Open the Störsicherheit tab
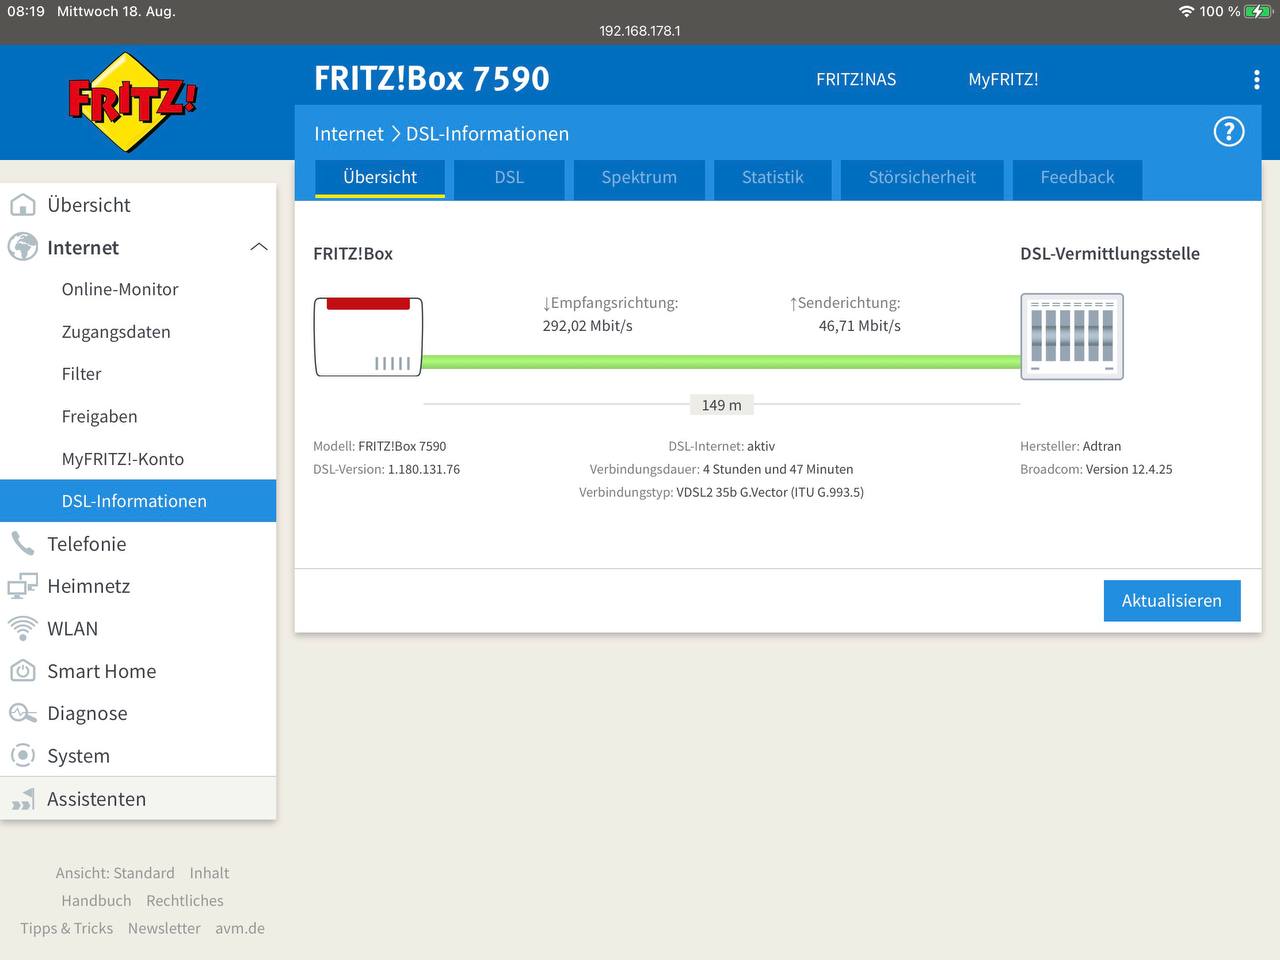 point(922,178)
